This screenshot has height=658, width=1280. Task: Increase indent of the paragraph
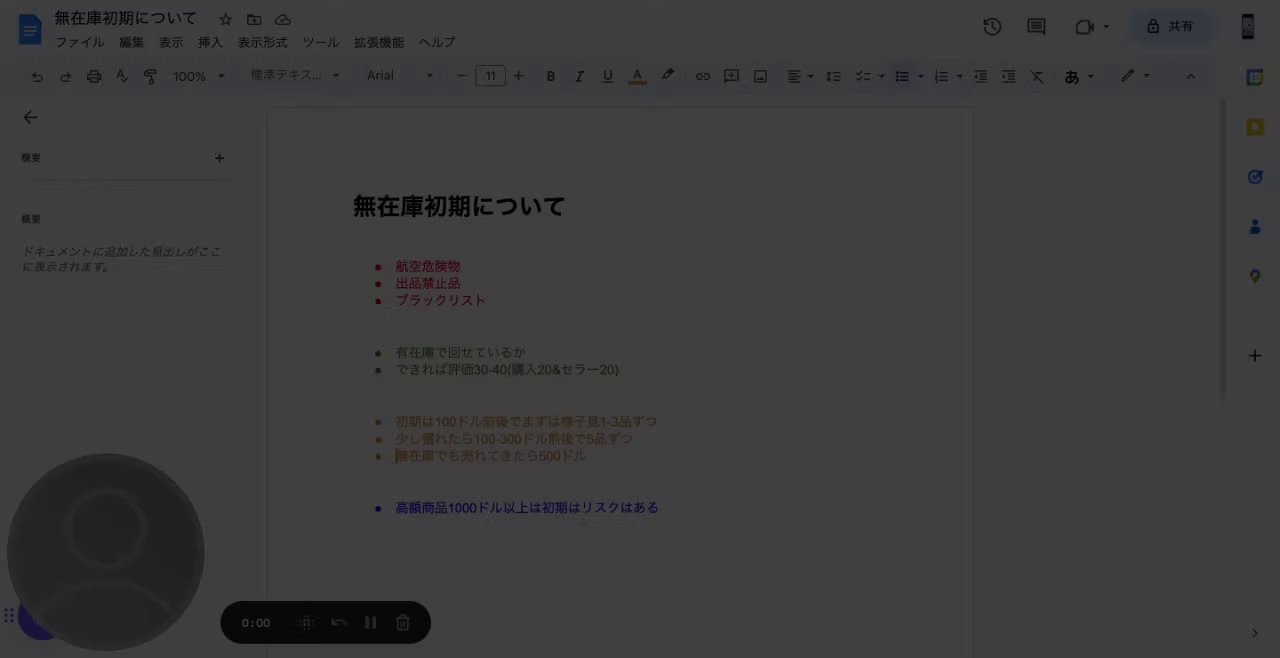click(x=1009, y=76)
